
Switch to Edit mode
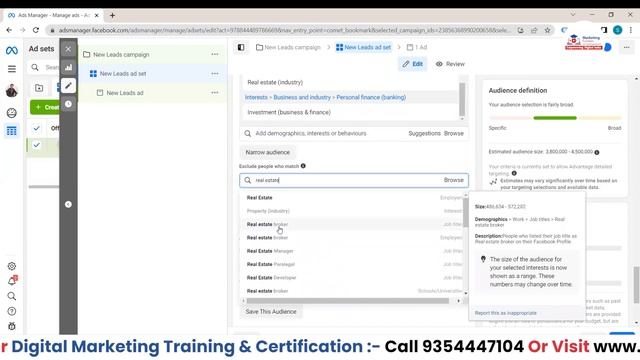pyautogui.click(x=412, y=64)
